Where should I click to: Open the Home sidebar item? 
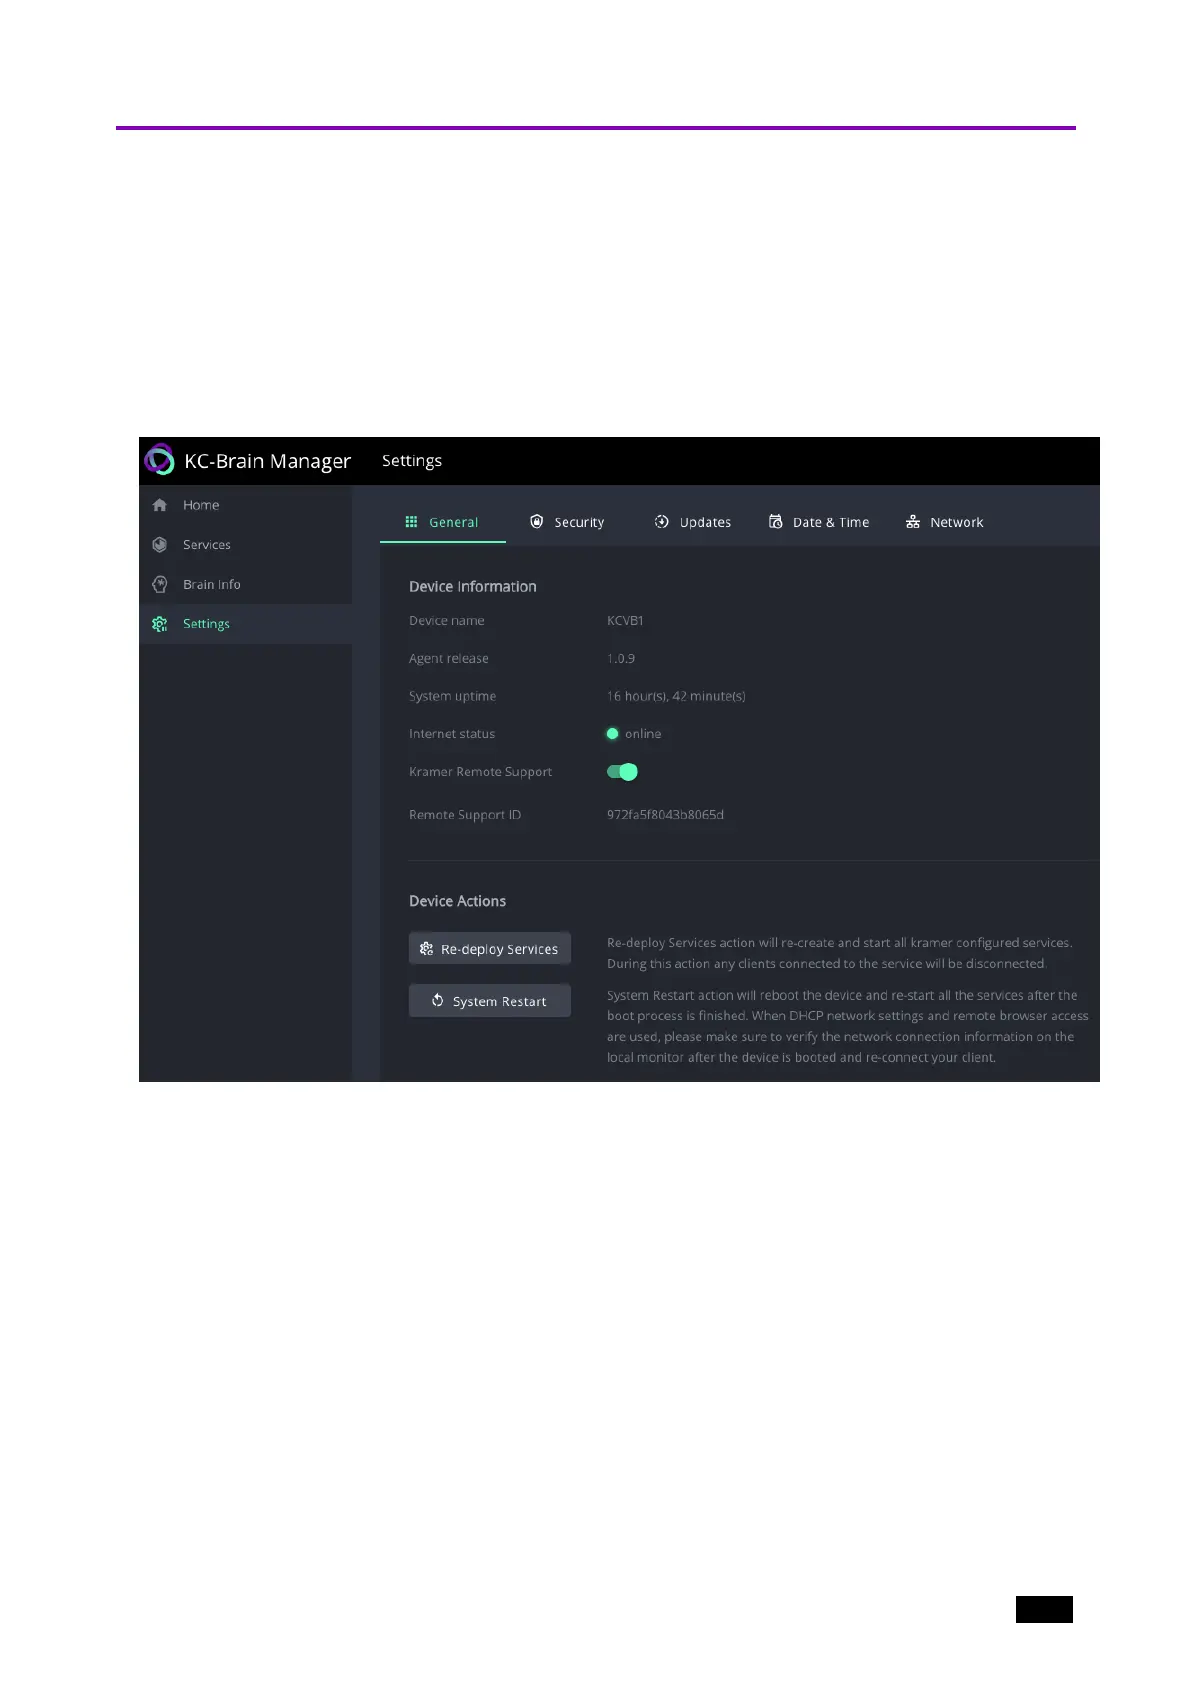coord(245,505)
